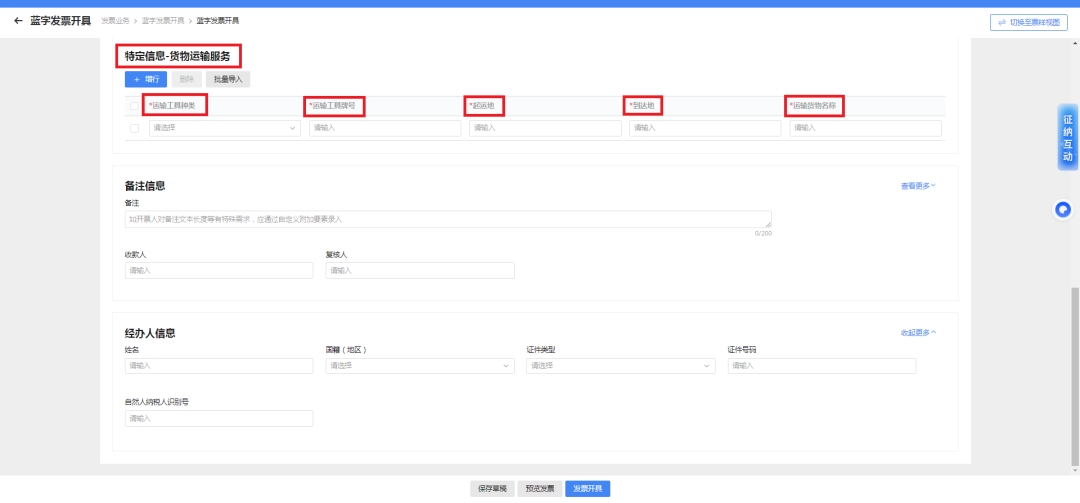Viewport: 1080px width, 503px height.
Task: Open the 证件类型 dropdown
Action: tap(621, 366)
